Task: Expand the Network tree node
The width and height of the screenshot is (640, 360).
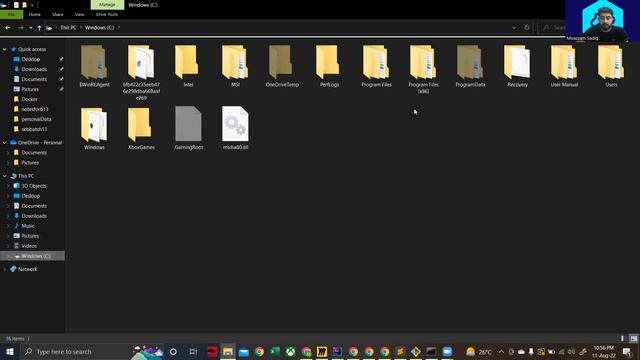Action: click(4, 269)
